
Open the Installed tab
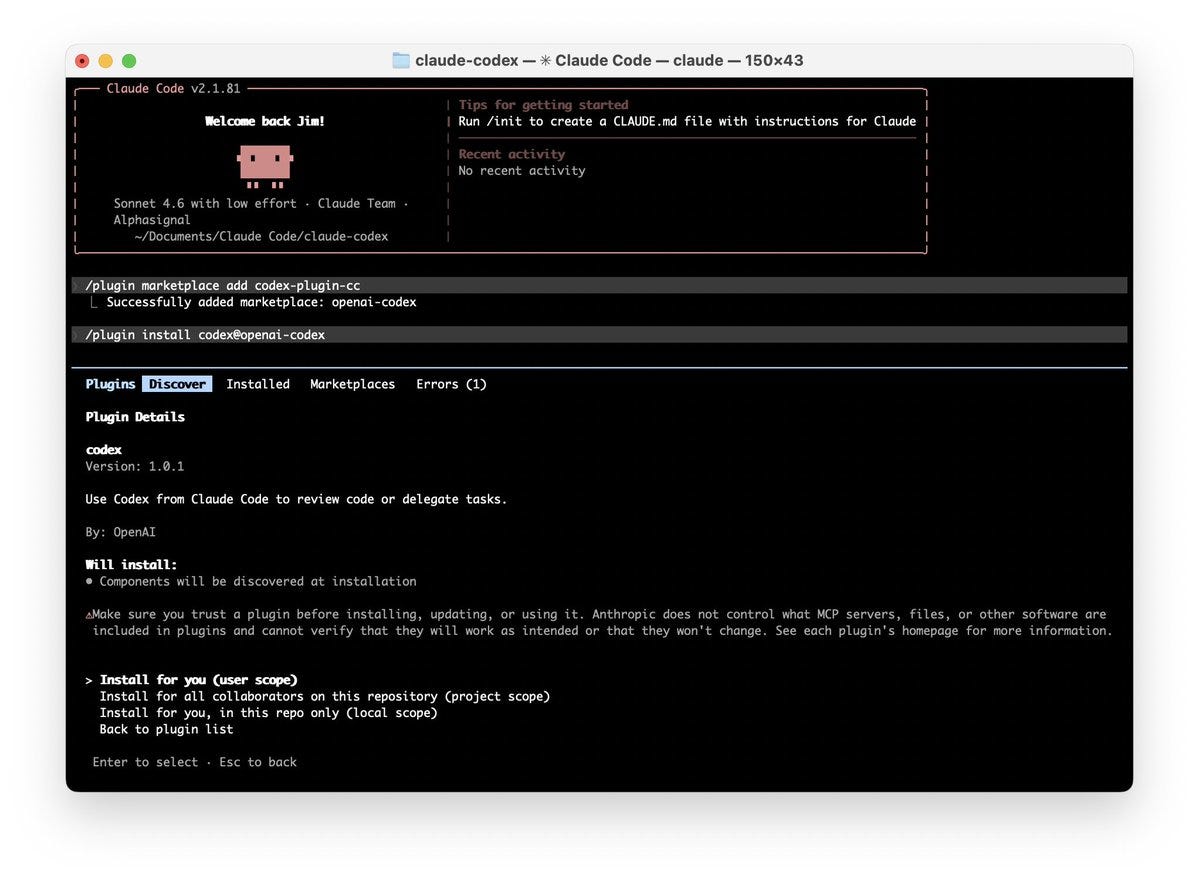(x=258, y=384)
